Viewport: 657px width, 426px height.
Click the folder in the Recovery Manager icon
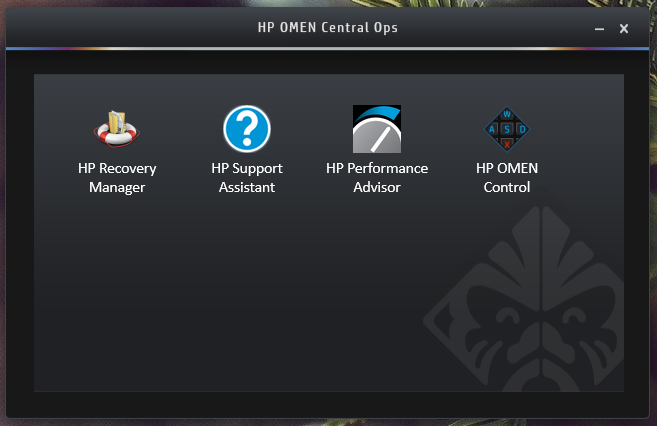coord(118,122)
